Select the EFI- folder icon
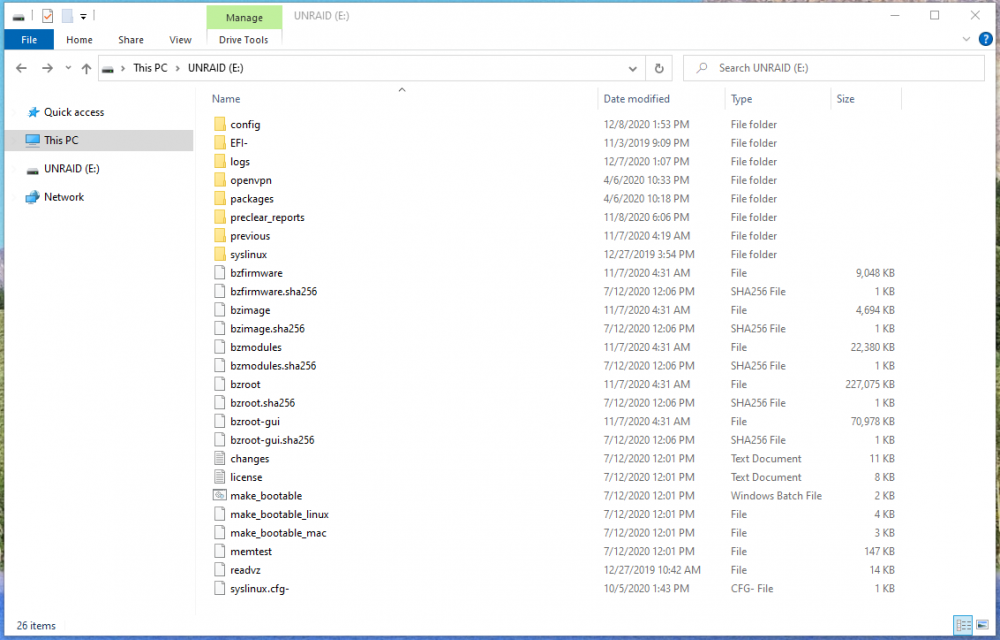This screenshot has height=640, width=1000. [220, 143]
